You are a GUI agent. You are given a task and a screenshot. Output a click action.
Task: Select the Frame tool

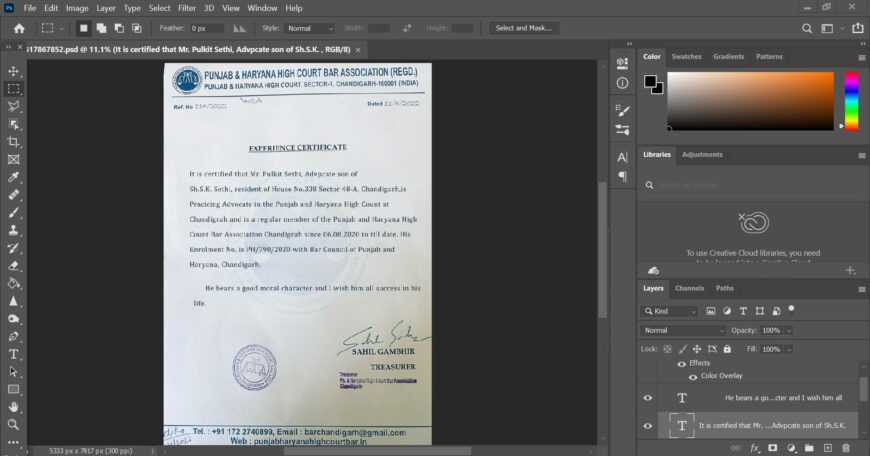tap(13, 160)
